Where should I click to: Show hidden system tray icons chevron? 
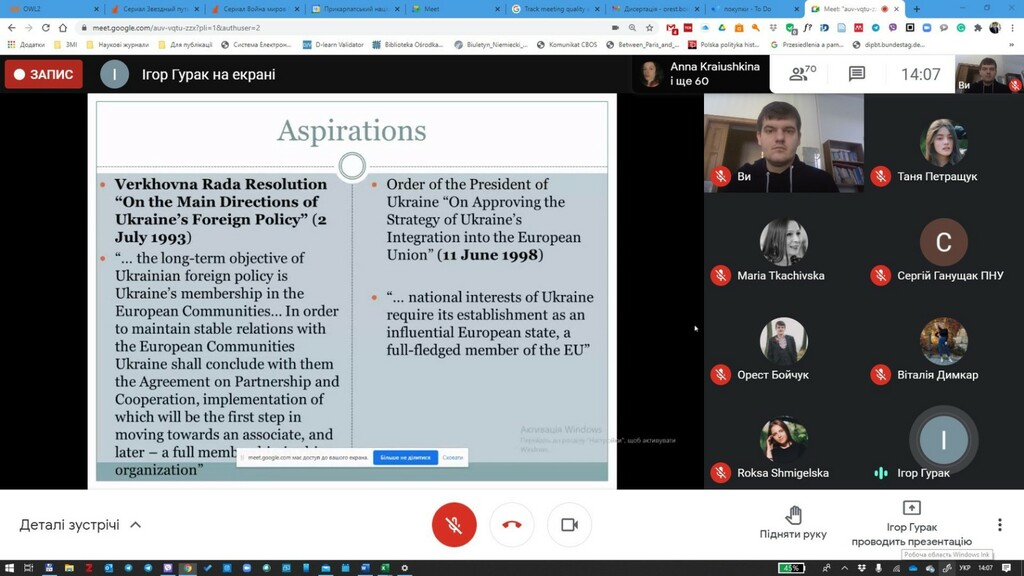coord(844,568)
